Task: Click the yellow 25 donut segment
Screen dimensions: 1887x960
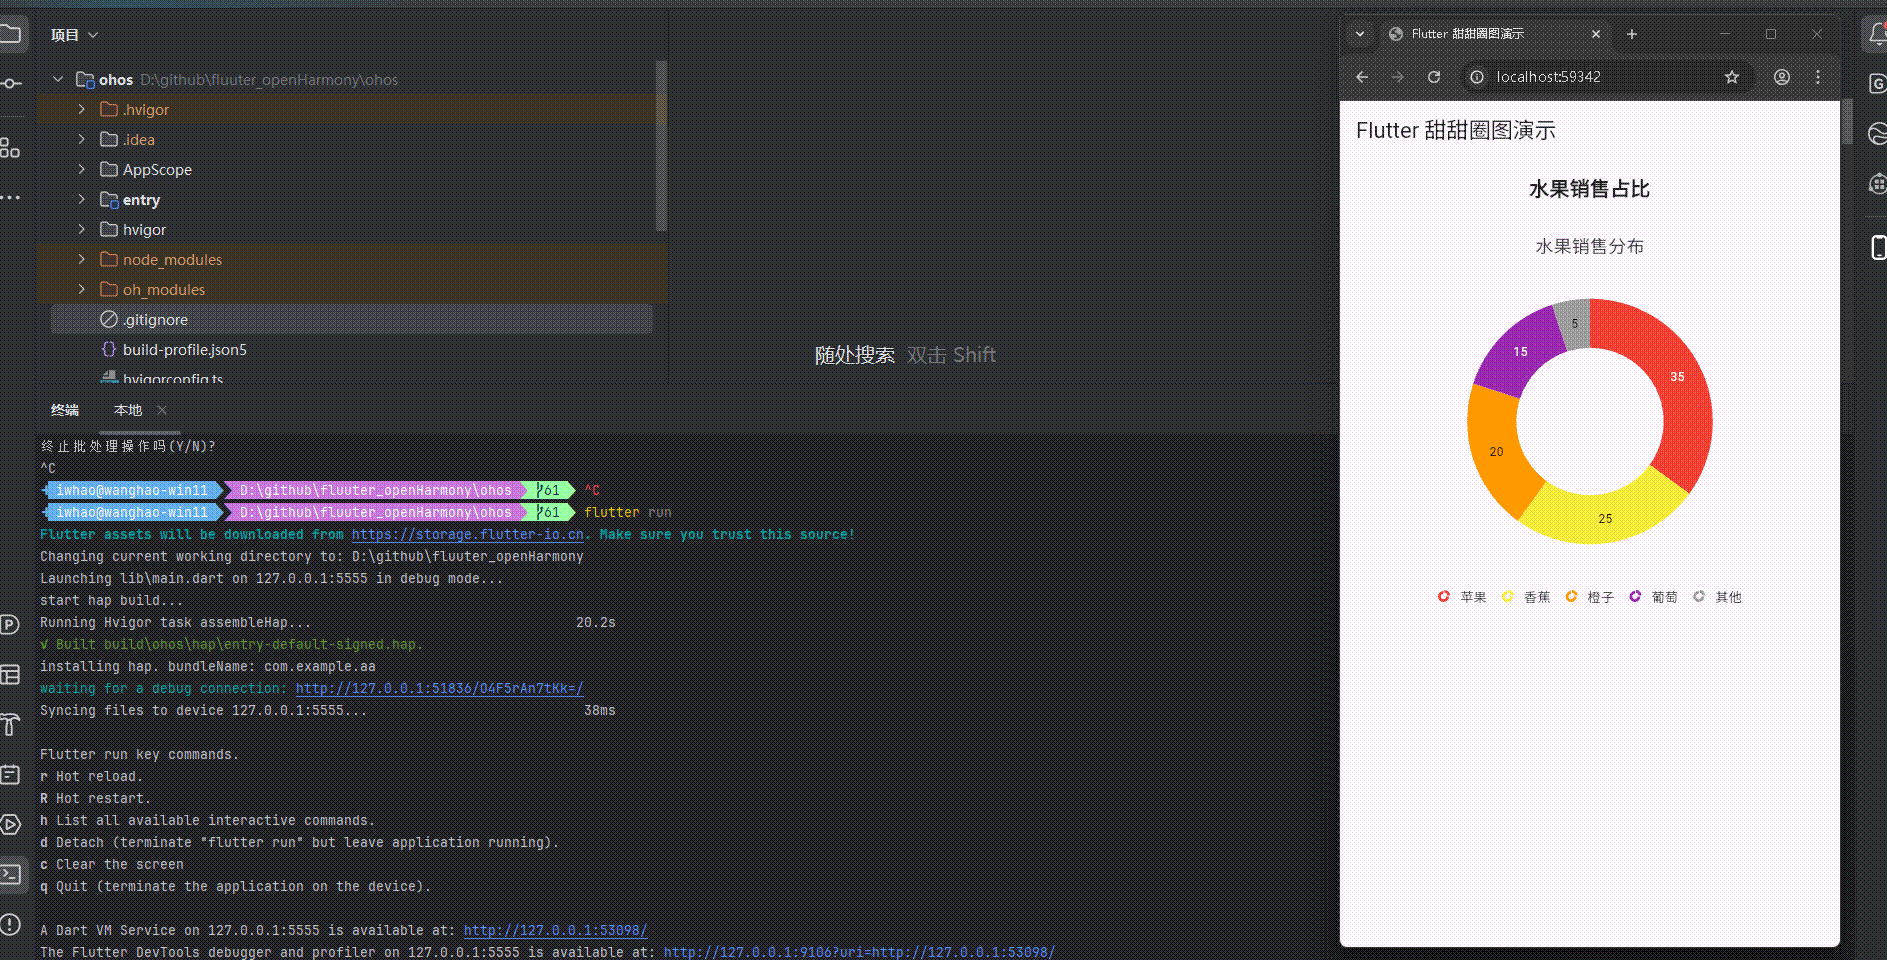Action: pyautogui.click(x=1604, y=518)
